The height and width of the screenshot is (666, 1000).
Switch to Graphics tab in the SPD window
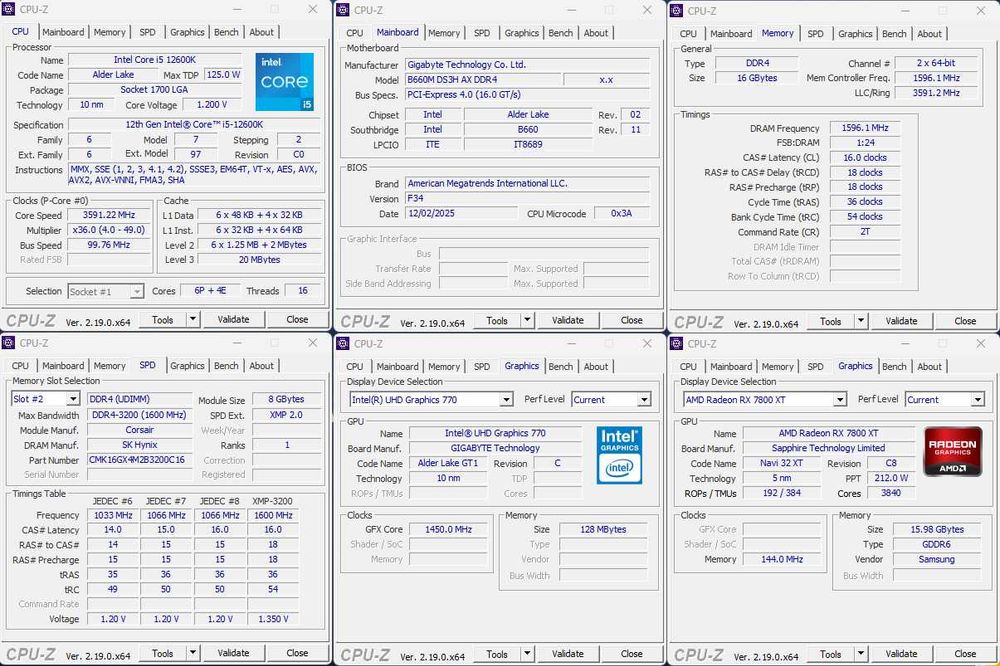pos(187,366)
